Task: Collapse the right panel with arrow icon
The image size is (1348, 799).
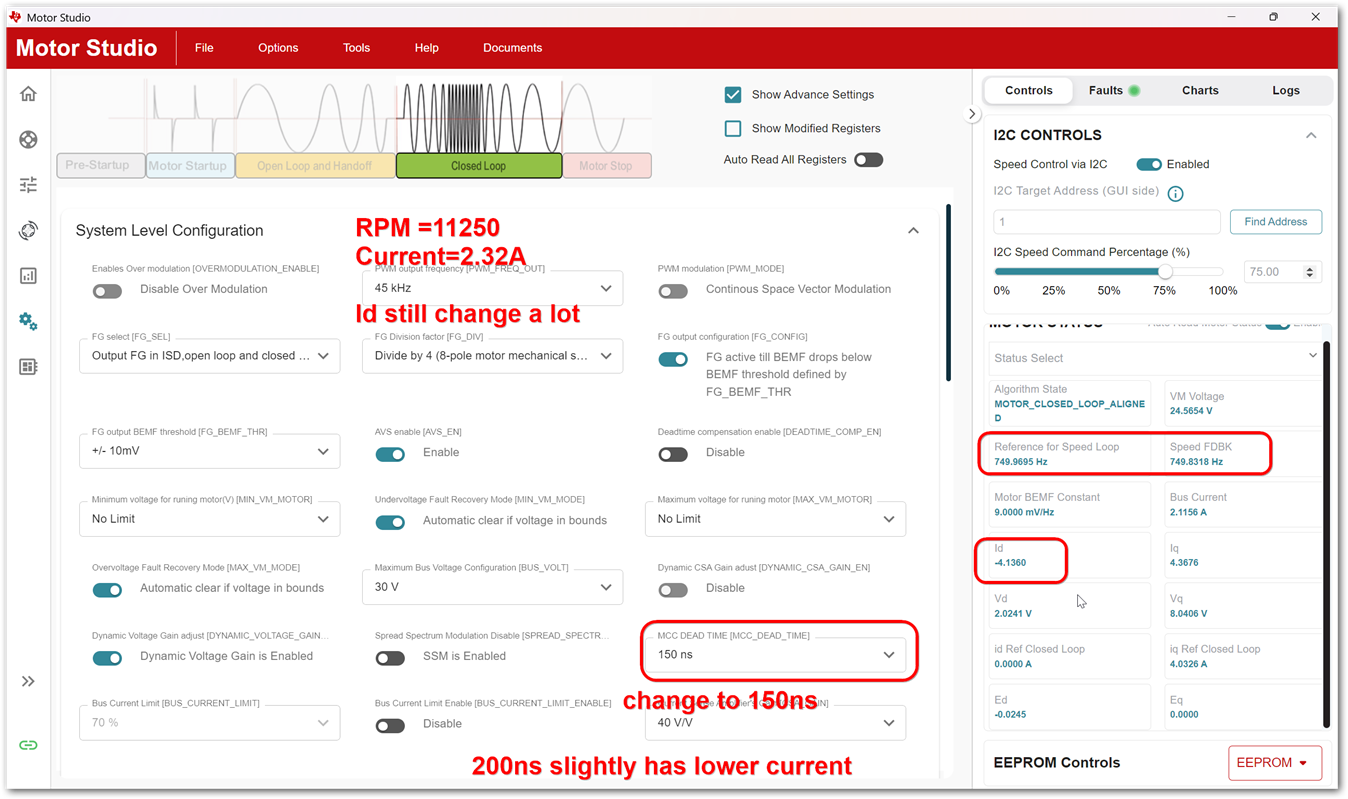Action: tap(972, 114)
